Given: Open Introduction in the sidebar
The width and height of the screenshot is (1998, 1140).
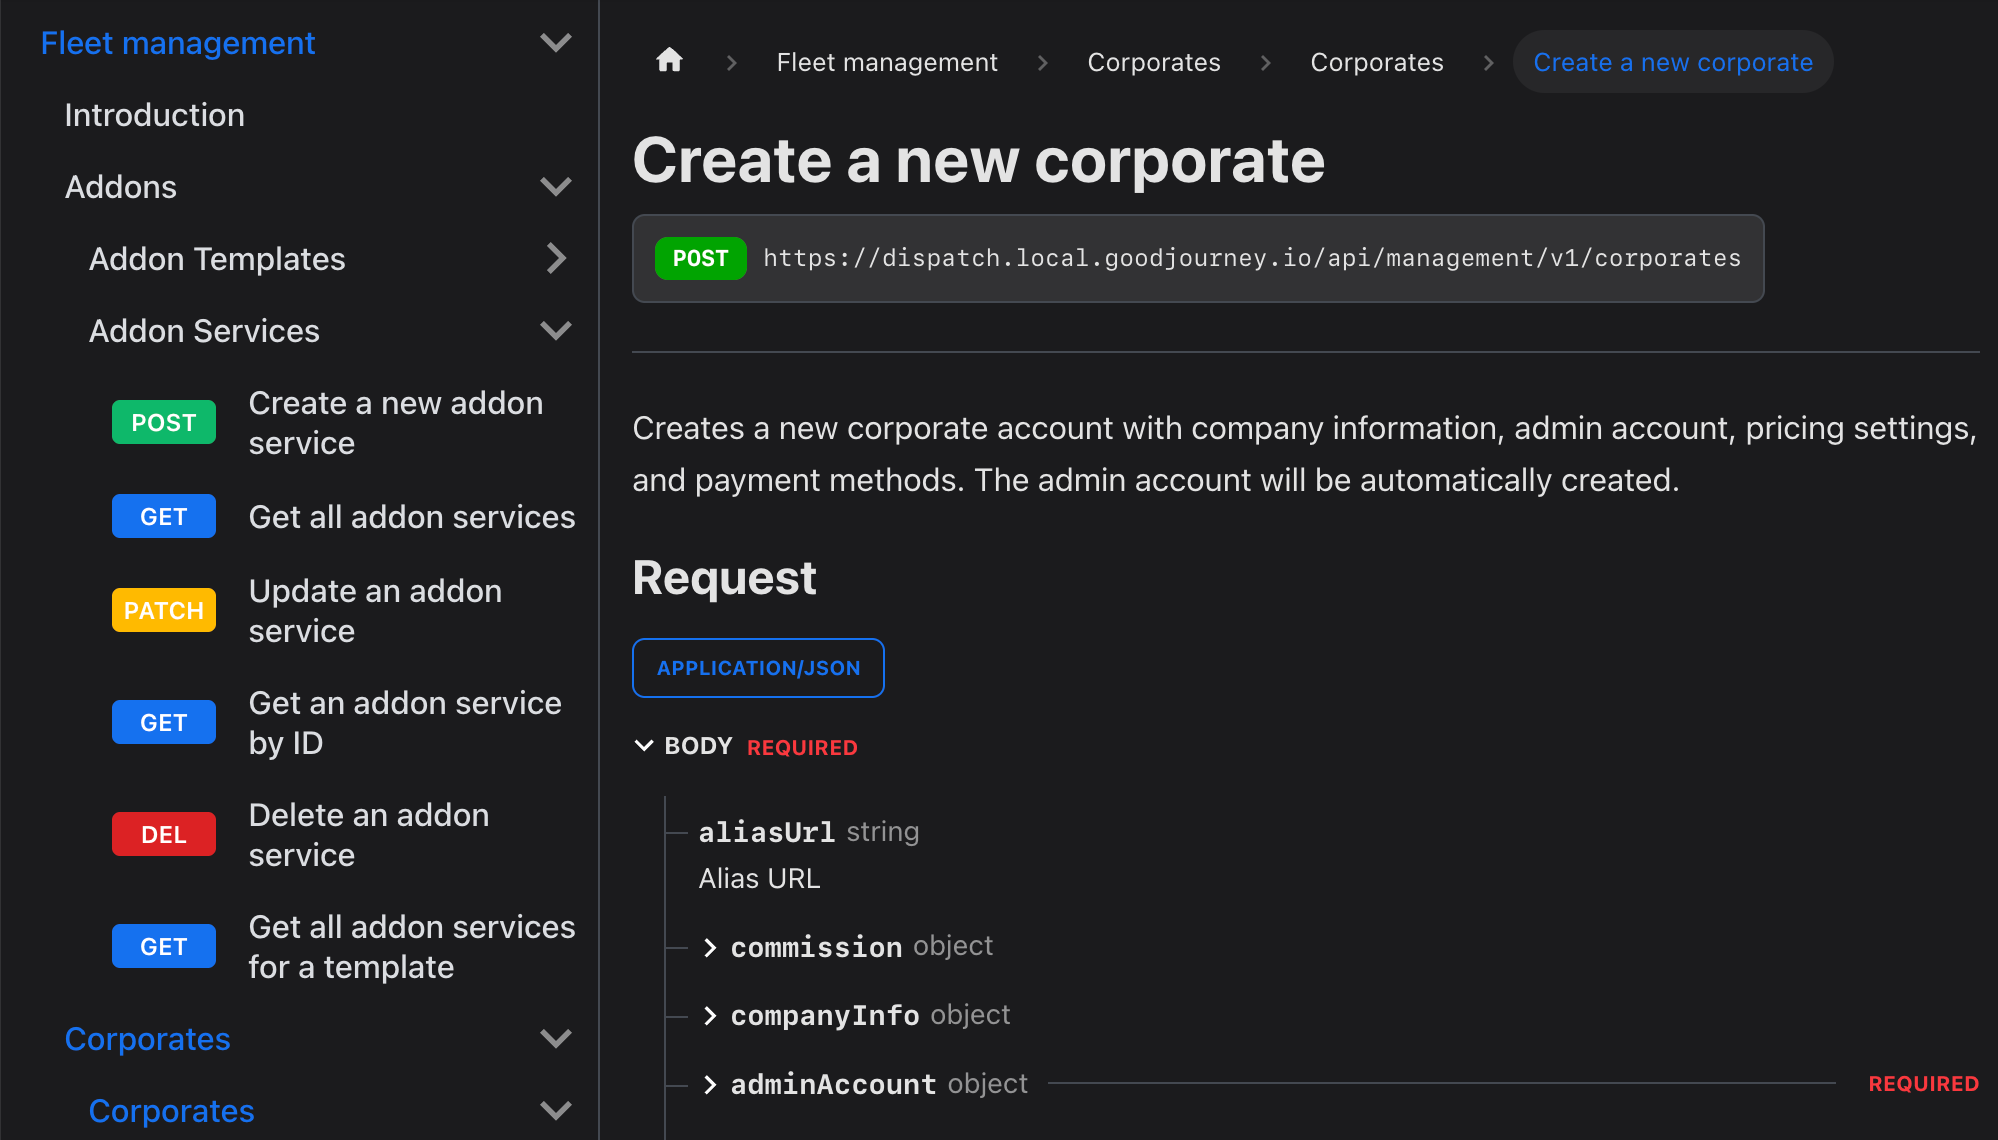Looking at the screenshot, I should tap(155, 115).
